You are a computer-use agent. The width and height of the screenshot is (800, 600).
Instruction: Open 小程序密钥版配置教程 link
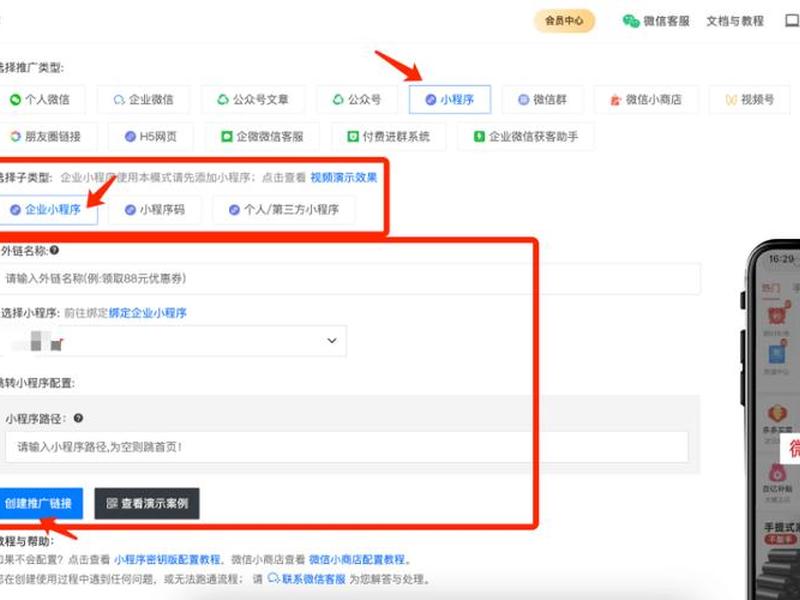[167, 560]
